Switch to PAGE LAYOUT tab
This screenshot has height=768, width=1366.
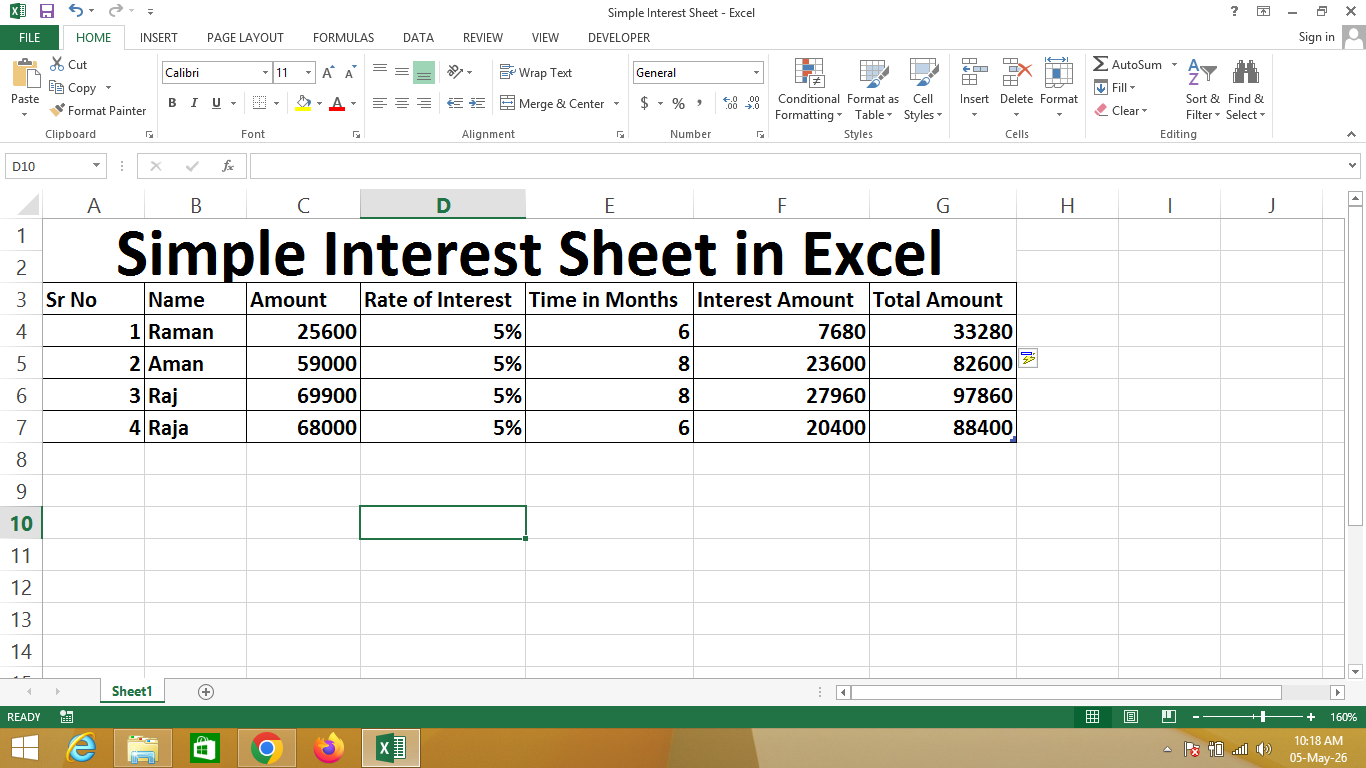245,37
